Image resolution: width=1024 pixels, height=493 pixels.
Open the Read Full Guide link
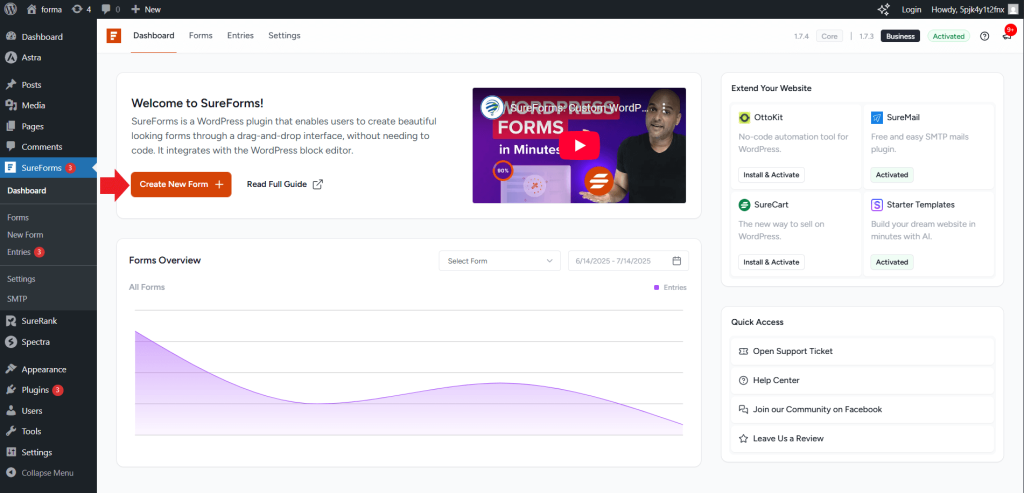click(285, 184)
